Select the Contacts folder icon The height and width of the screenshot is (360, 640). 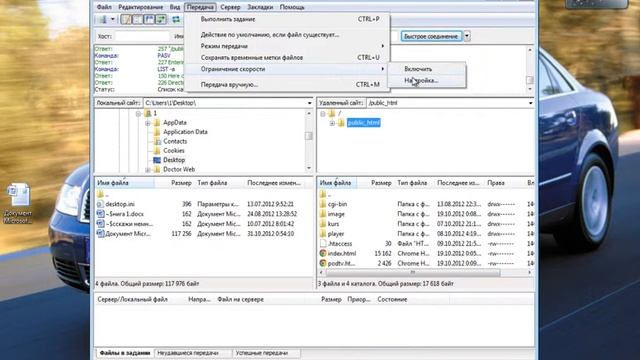(157, 141)
